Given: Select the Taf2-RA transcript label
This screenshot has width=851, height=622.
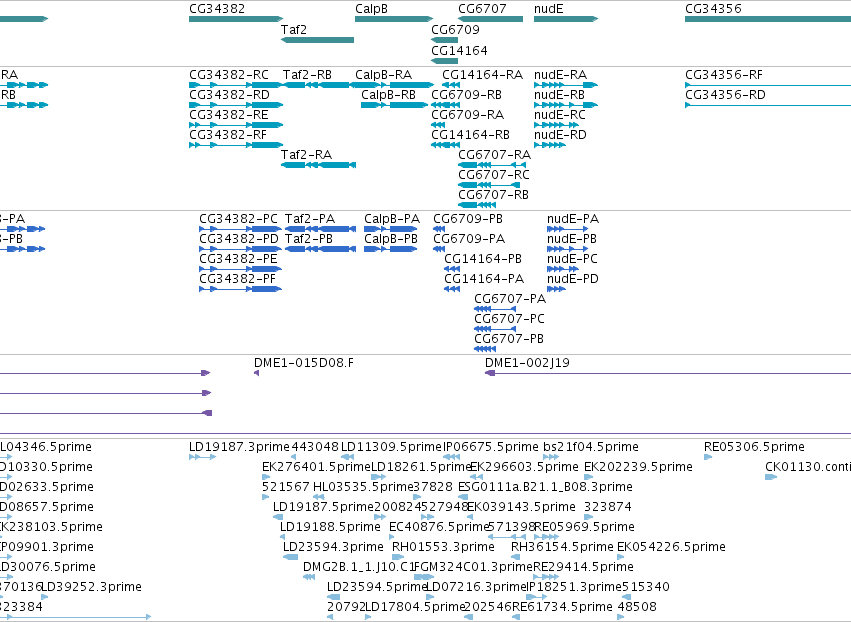Looking at the screenshot, I should click(x=306, y=155).
